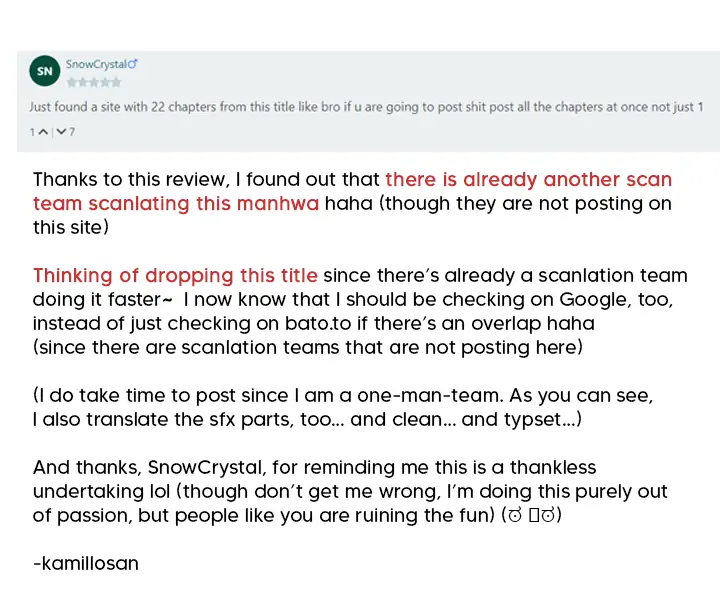Click the downvote count number 7
This screenshot has width=720, height=602.
click(x=72, y=132)
